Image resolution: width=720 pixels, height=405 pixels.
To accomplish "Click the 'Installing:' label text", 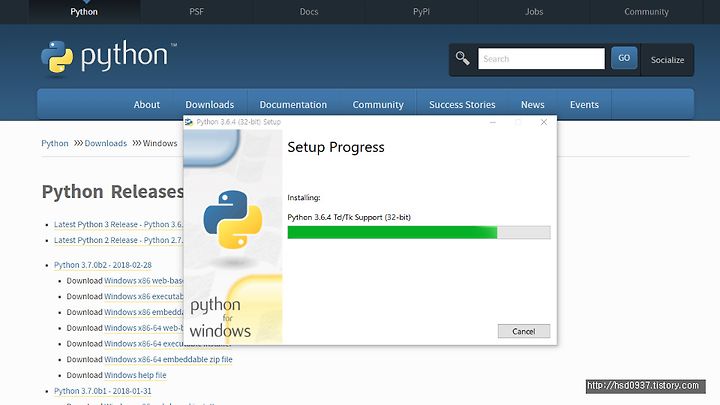I will (304, 197).
